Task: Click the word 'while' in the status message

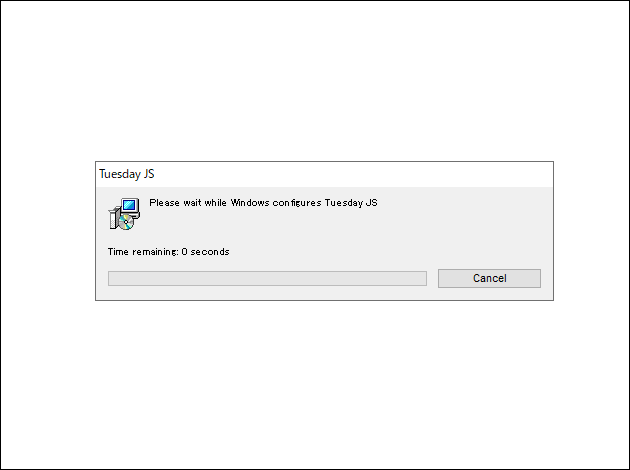Action: tap(215, 203)
